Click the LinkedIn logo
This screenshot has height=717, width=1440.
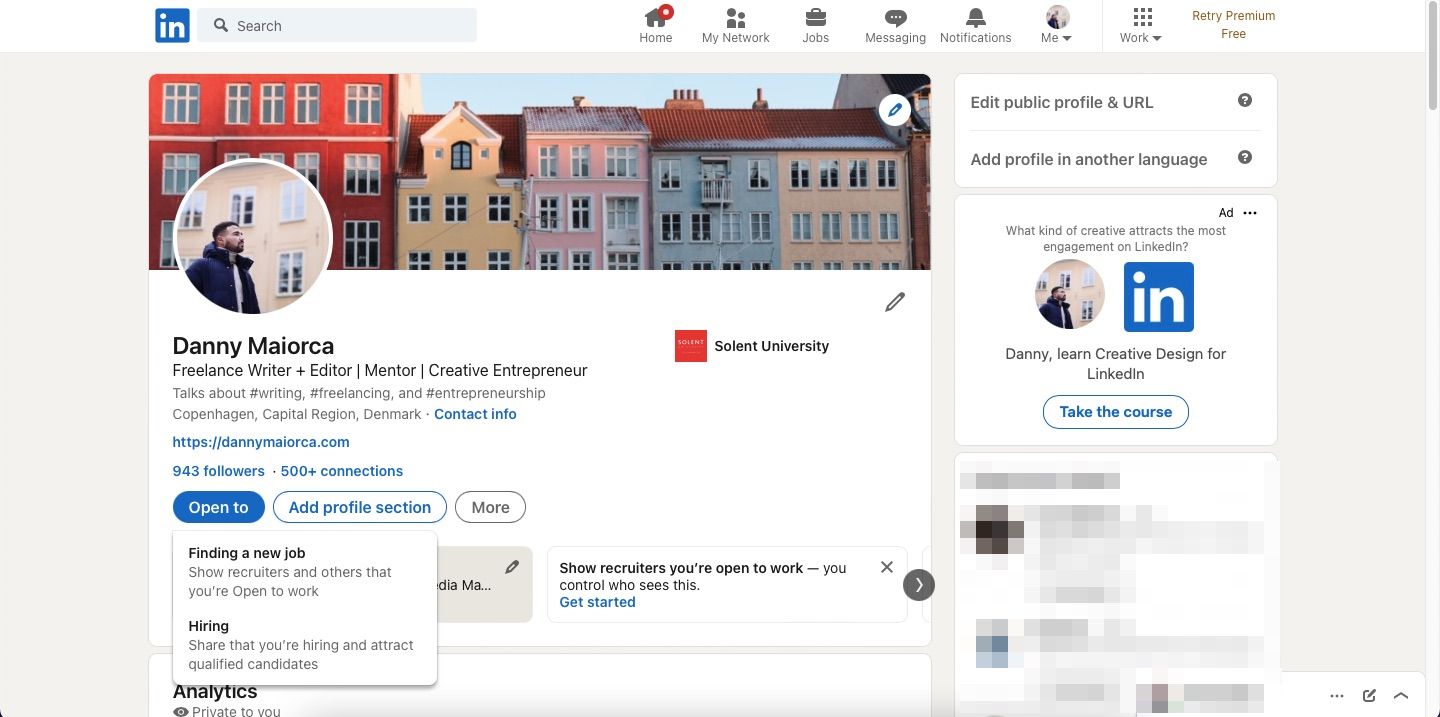[x=171, y=25]
